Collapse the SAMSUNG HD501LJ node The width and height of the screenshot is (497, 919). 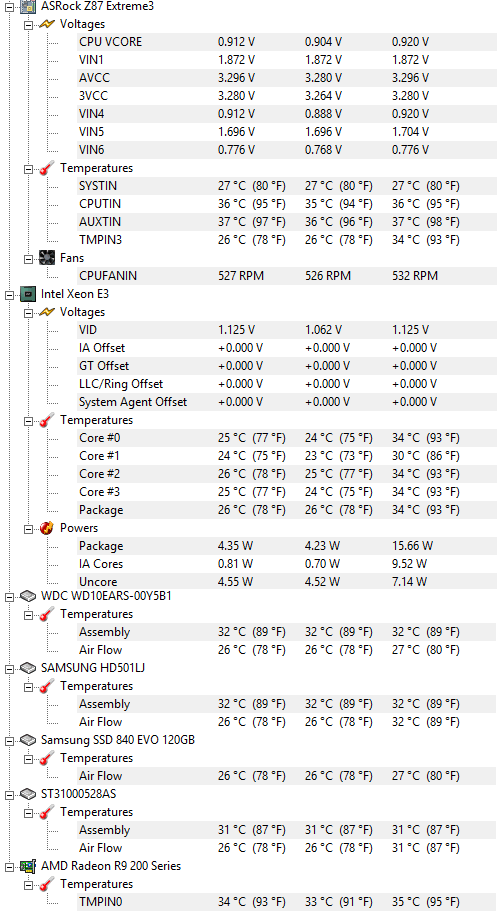(x=9, y=669)
